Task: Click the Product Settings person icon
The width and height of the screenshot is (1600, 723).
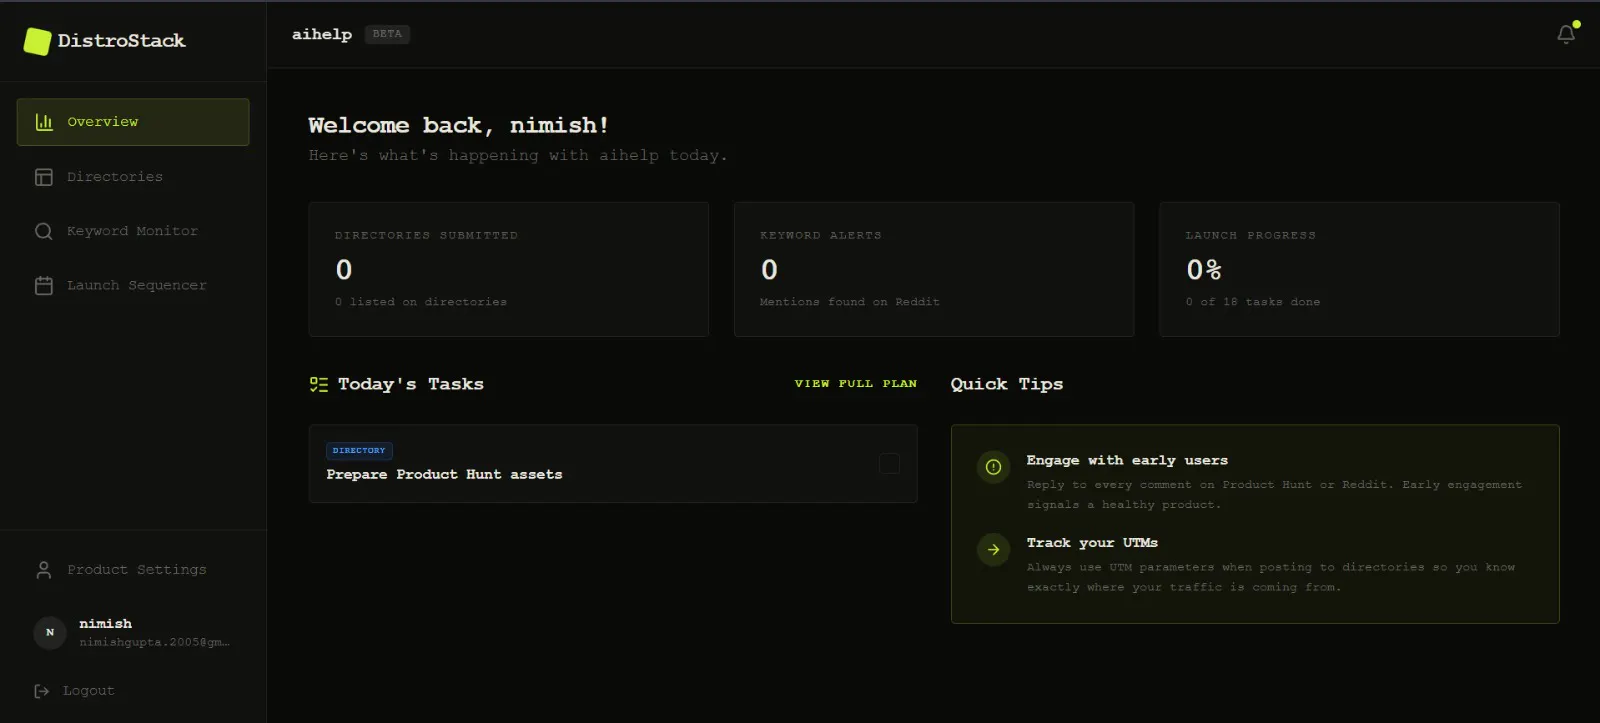Action: (x=44, y=570)
